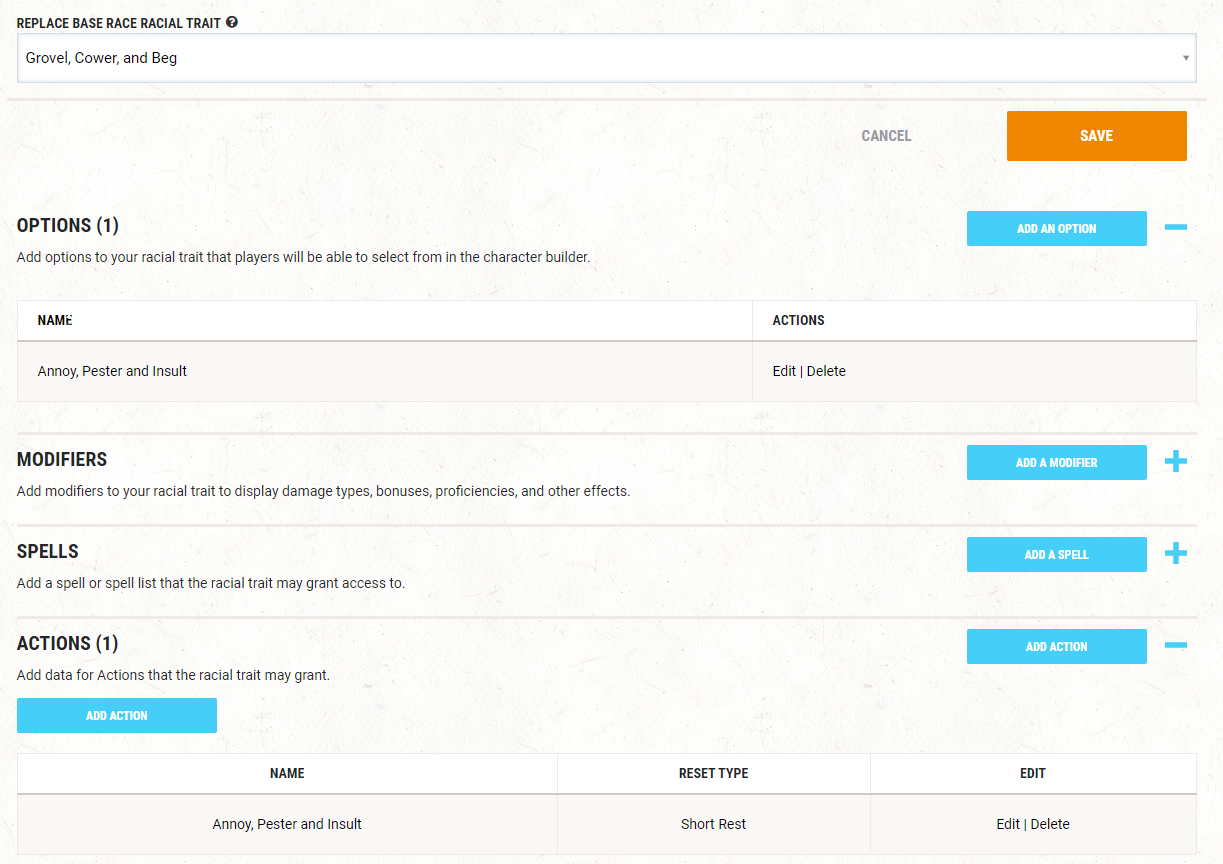Click the OPTIONS (1) section heading
1223x864 pixels.
68,225
